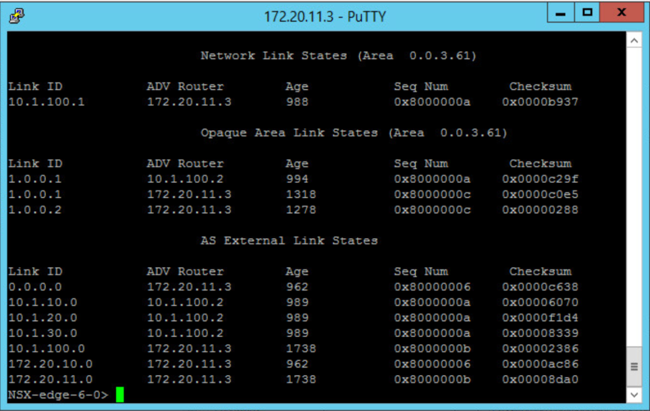
Task: Click the empty scrollbar track above thumb
Action: click(634, 197)
